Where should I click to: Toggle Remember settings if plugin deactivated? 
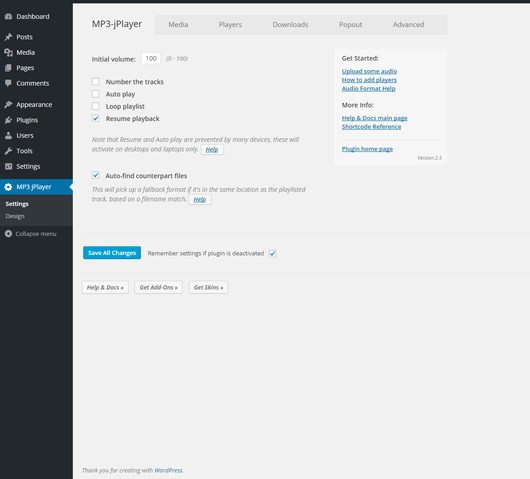[x=272, y=254]
